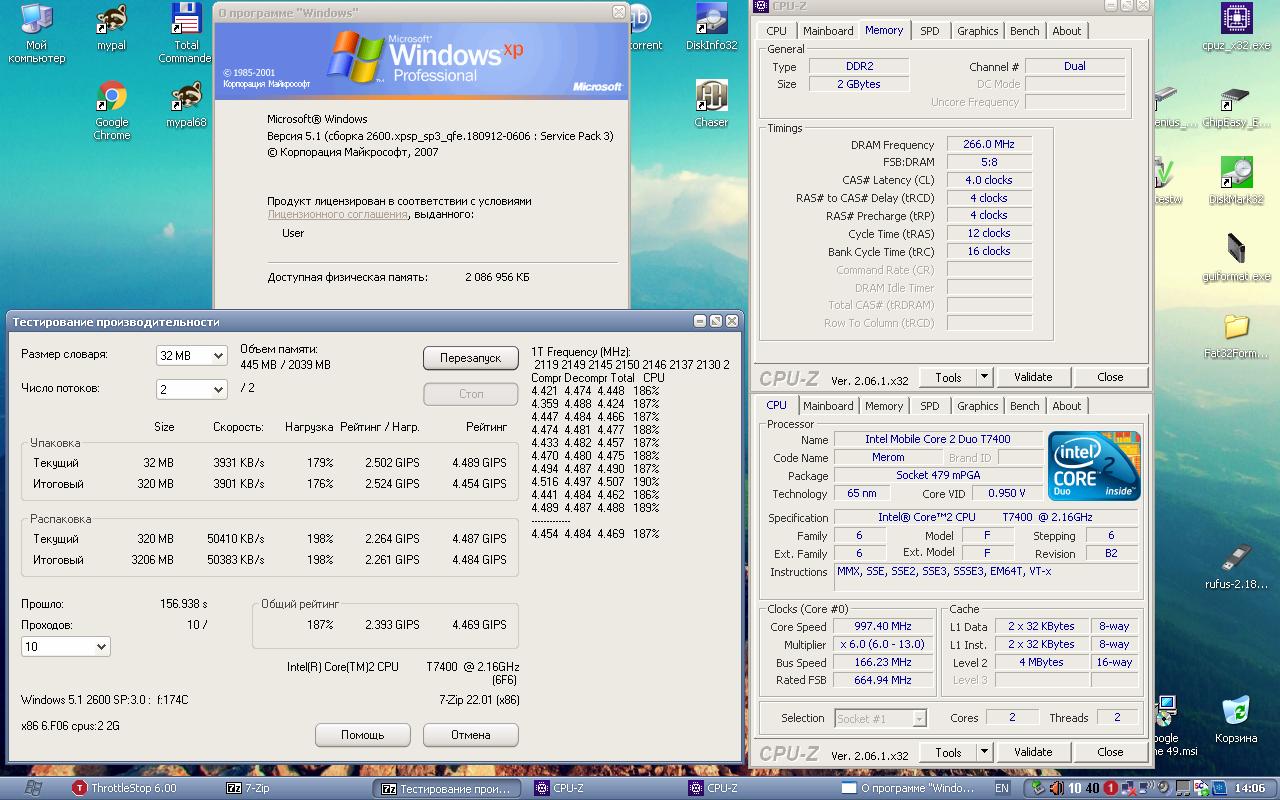Open Tools dropdown arrow in the lower CPU-Z window
The image size is (1280, 800).
984,752
